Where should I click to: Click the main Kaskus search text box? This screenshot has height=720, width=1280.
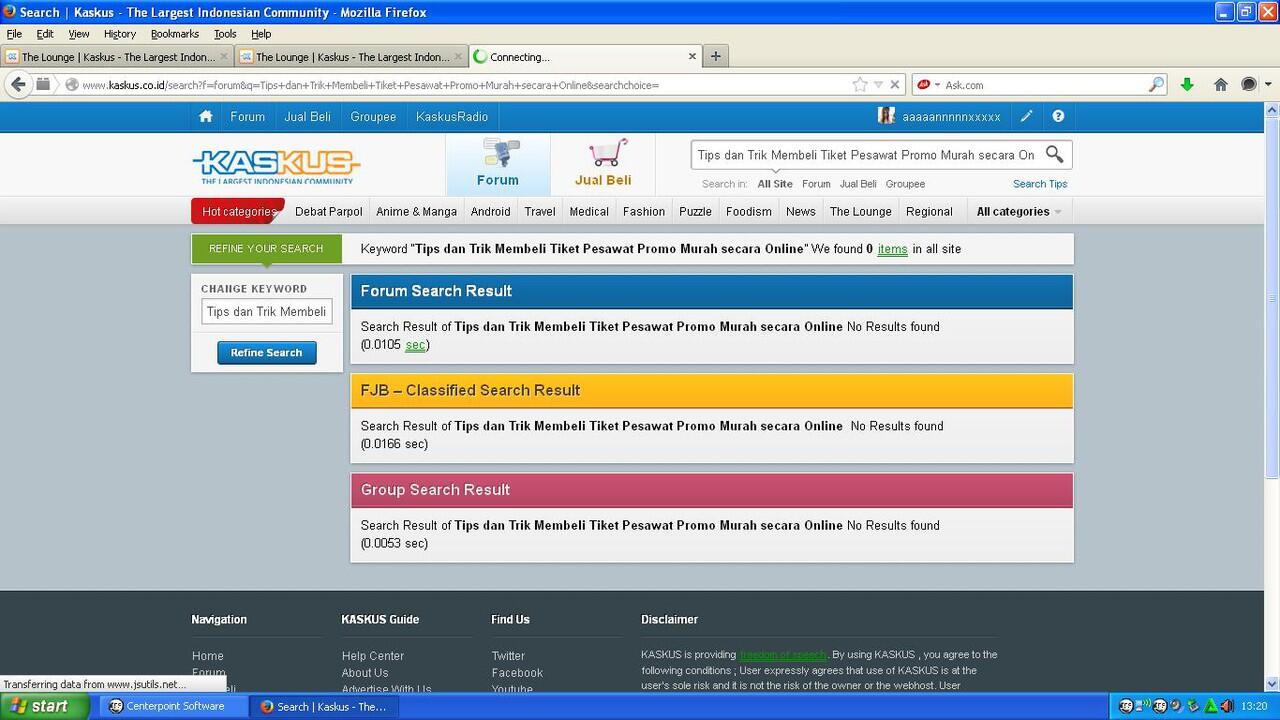point(866,155)
